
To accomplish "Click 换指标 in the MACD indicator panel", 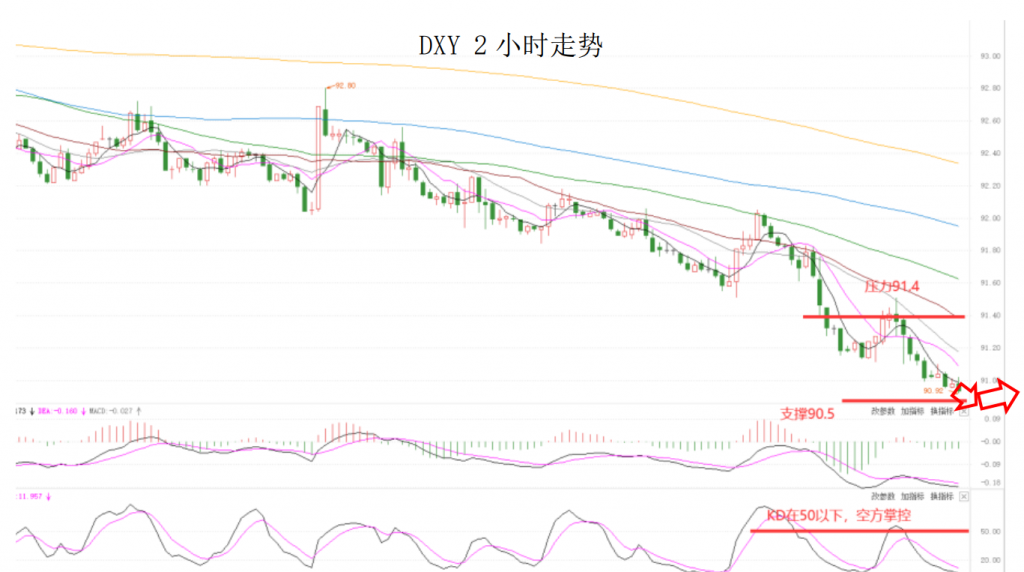I will coord(942,411).
